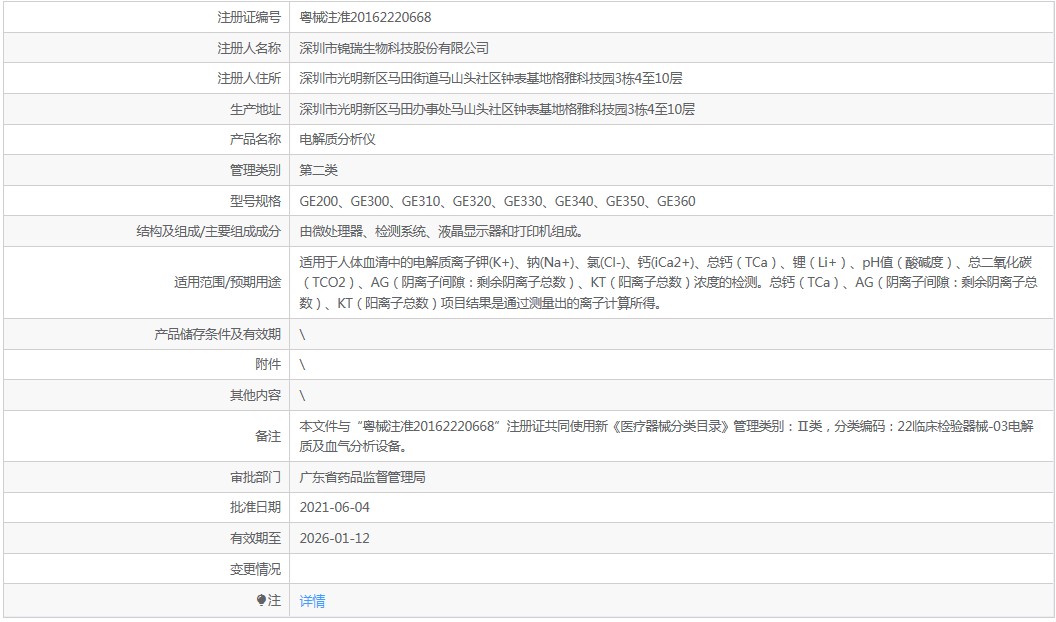Screen dimensions: 1056x622
Task: Click the 变更情况 label
Action: 255,569
